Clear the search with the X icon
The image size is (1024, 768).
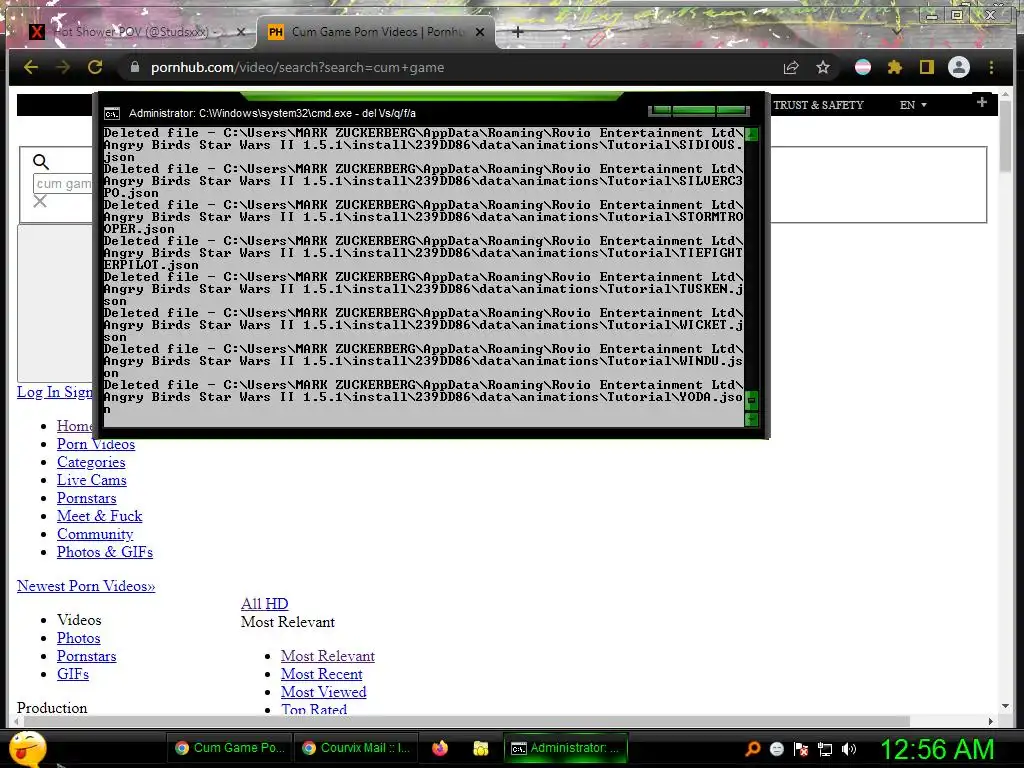[x=40, y=201]
